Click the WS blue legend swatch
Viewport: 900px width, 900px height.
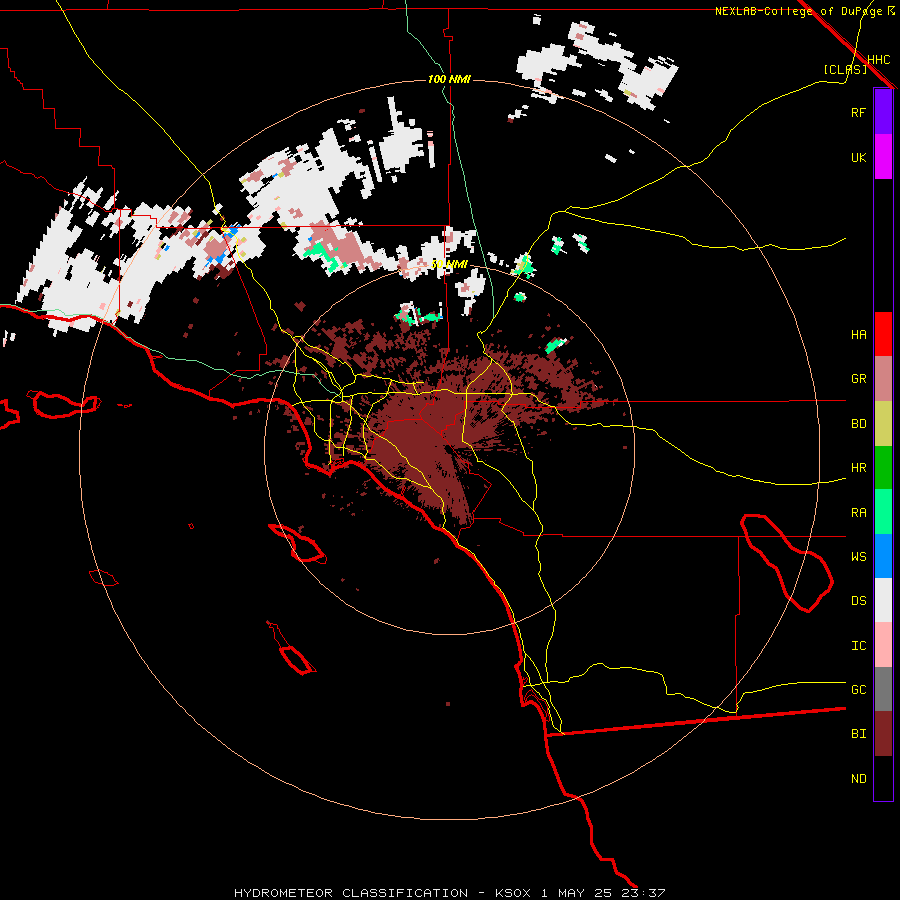[x=883, y=556]
